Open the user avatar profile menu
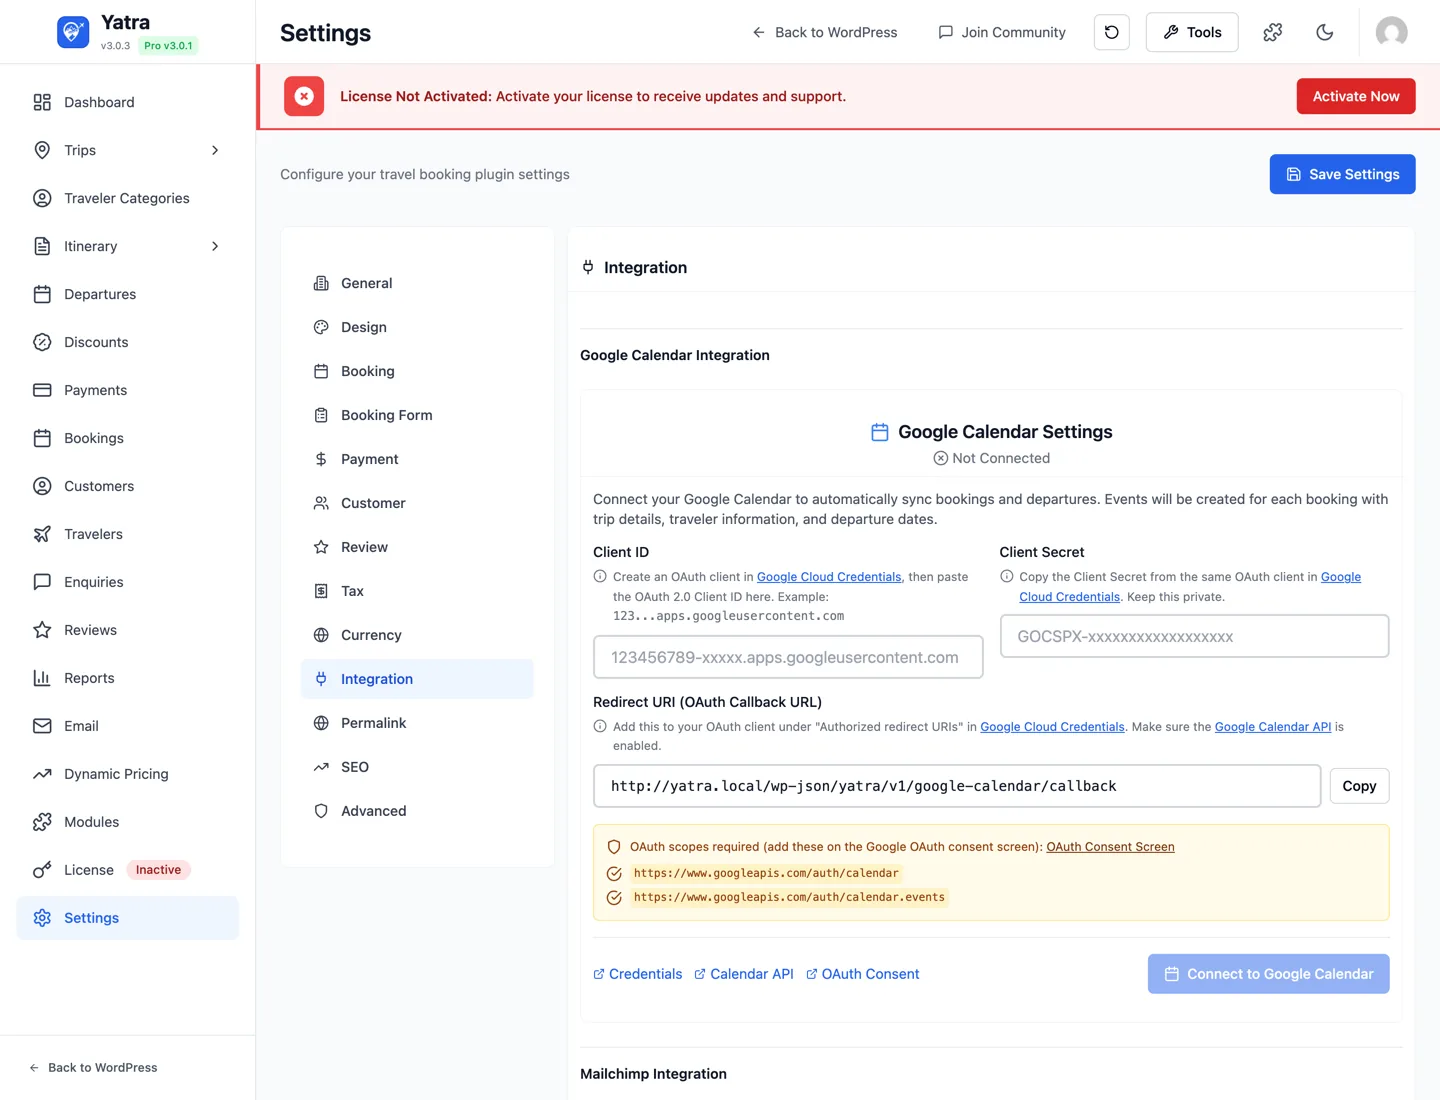This screenshot has height=1100, width=1440. click(1392, 32)
